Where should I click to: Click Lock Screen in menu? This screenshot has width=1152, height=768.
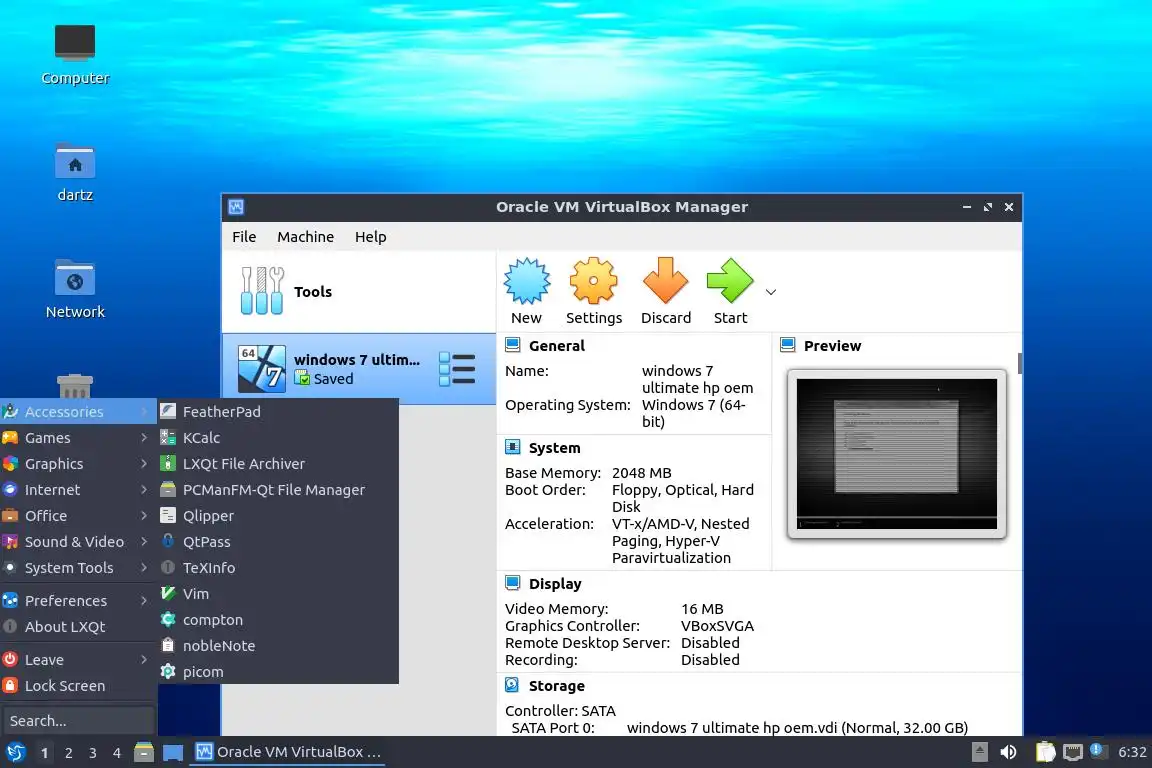point(79,686)
